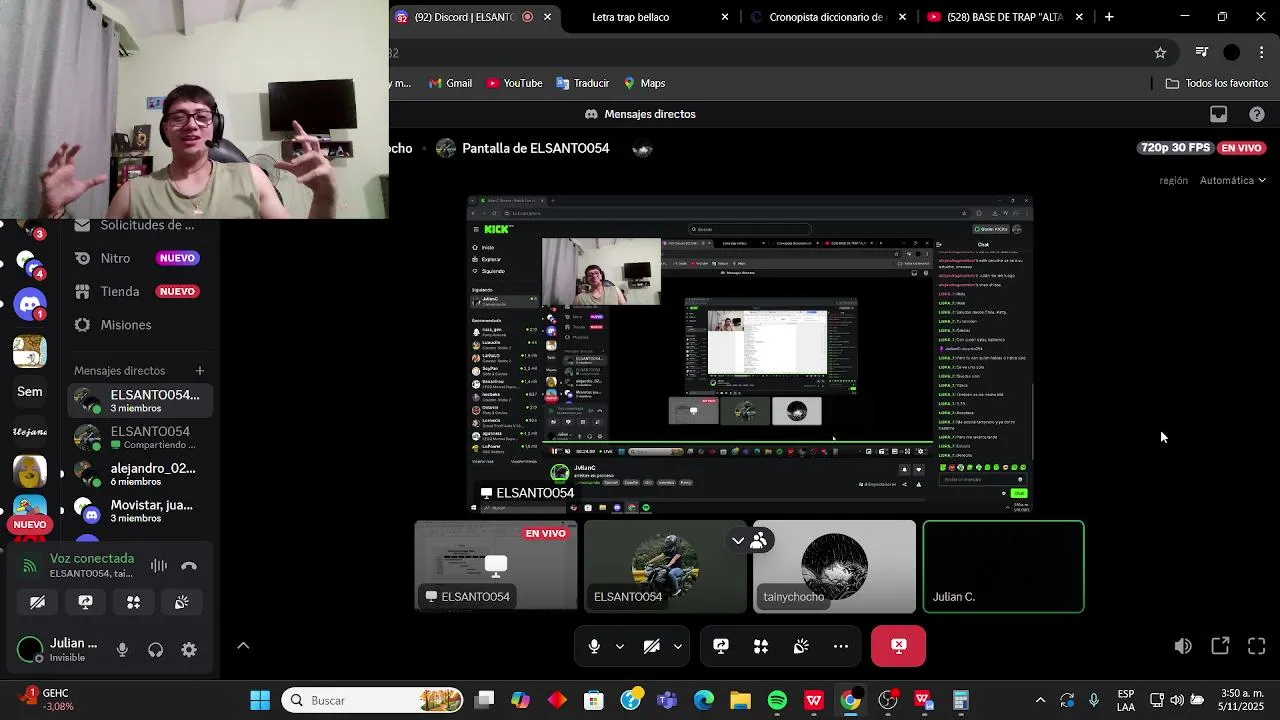The height and width of the screenshot is (720, 1280).
Task: Close the Discord browser tab
Action: [x=547, y=17]
